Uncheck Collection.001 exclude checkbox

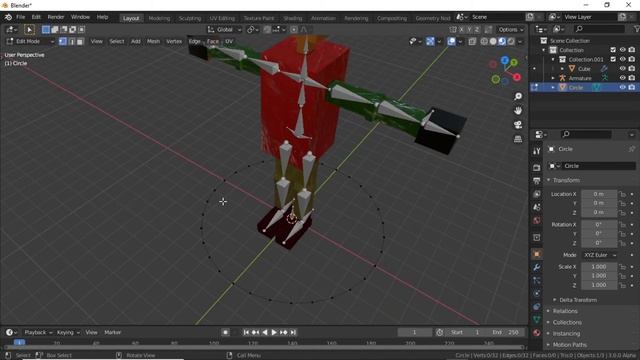(x=613, y=59)
